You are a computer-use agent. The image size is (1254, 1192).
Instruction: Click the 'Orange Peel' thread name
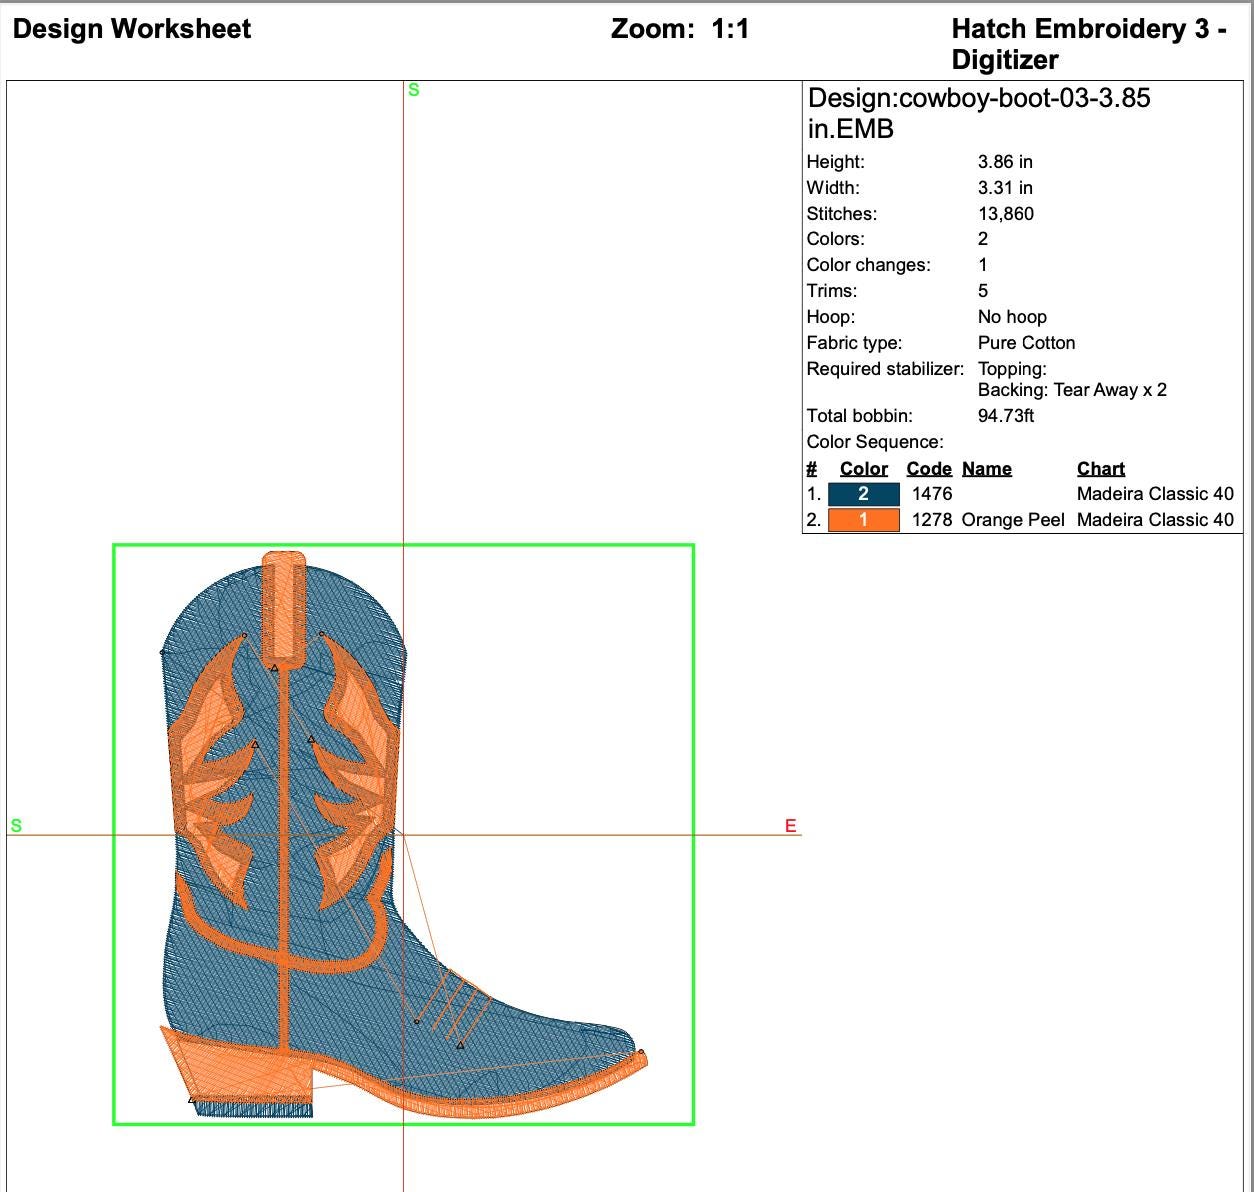[x=1013, y=520]
